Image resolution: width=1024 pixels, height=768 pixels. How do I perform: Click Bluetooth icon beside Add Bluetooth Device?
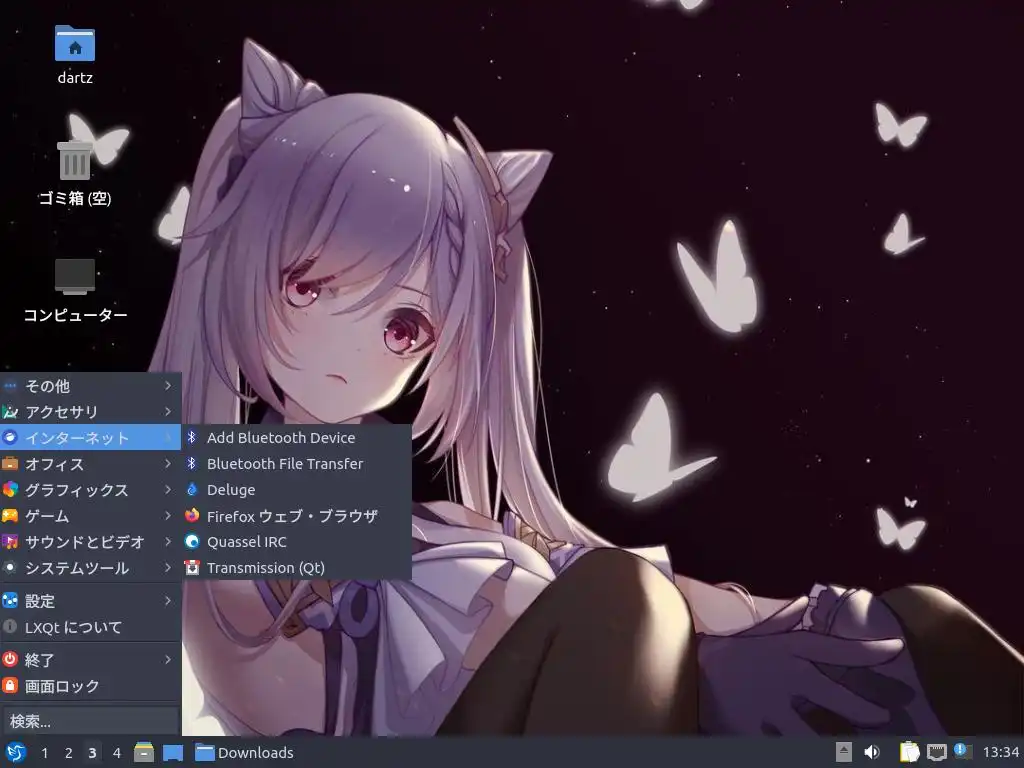[x=192, y=437]
